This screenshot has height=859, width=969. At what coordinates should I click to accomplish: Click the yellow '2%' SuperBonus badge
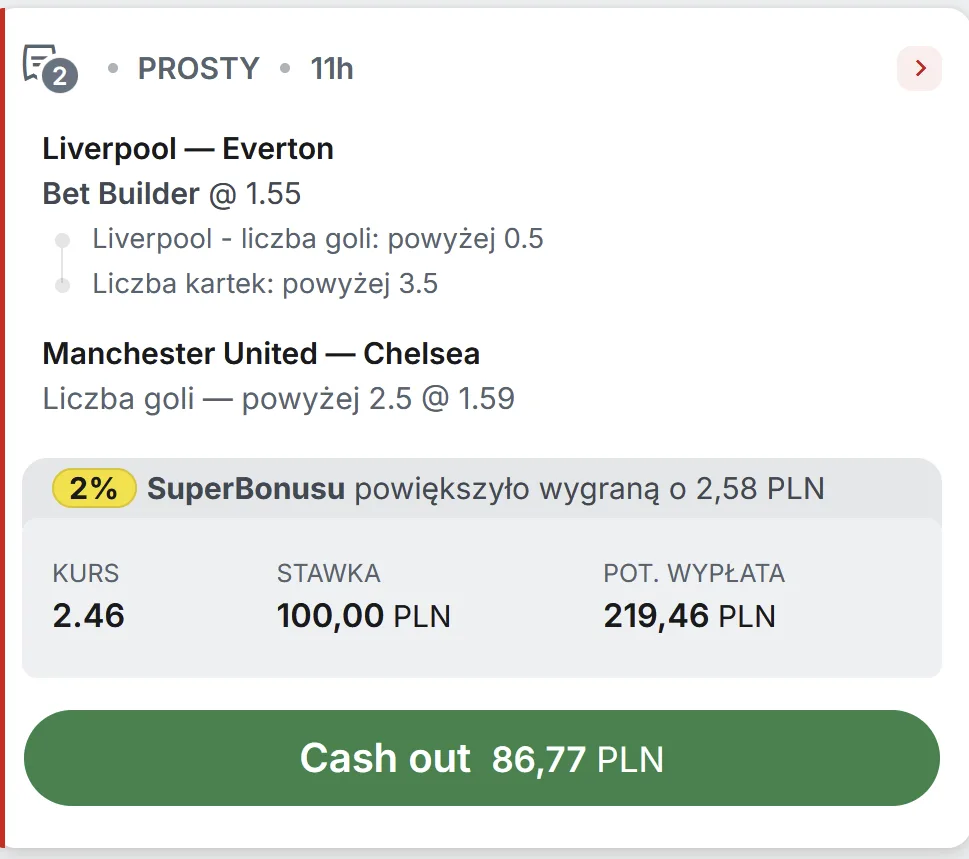[x=93, y=489]
